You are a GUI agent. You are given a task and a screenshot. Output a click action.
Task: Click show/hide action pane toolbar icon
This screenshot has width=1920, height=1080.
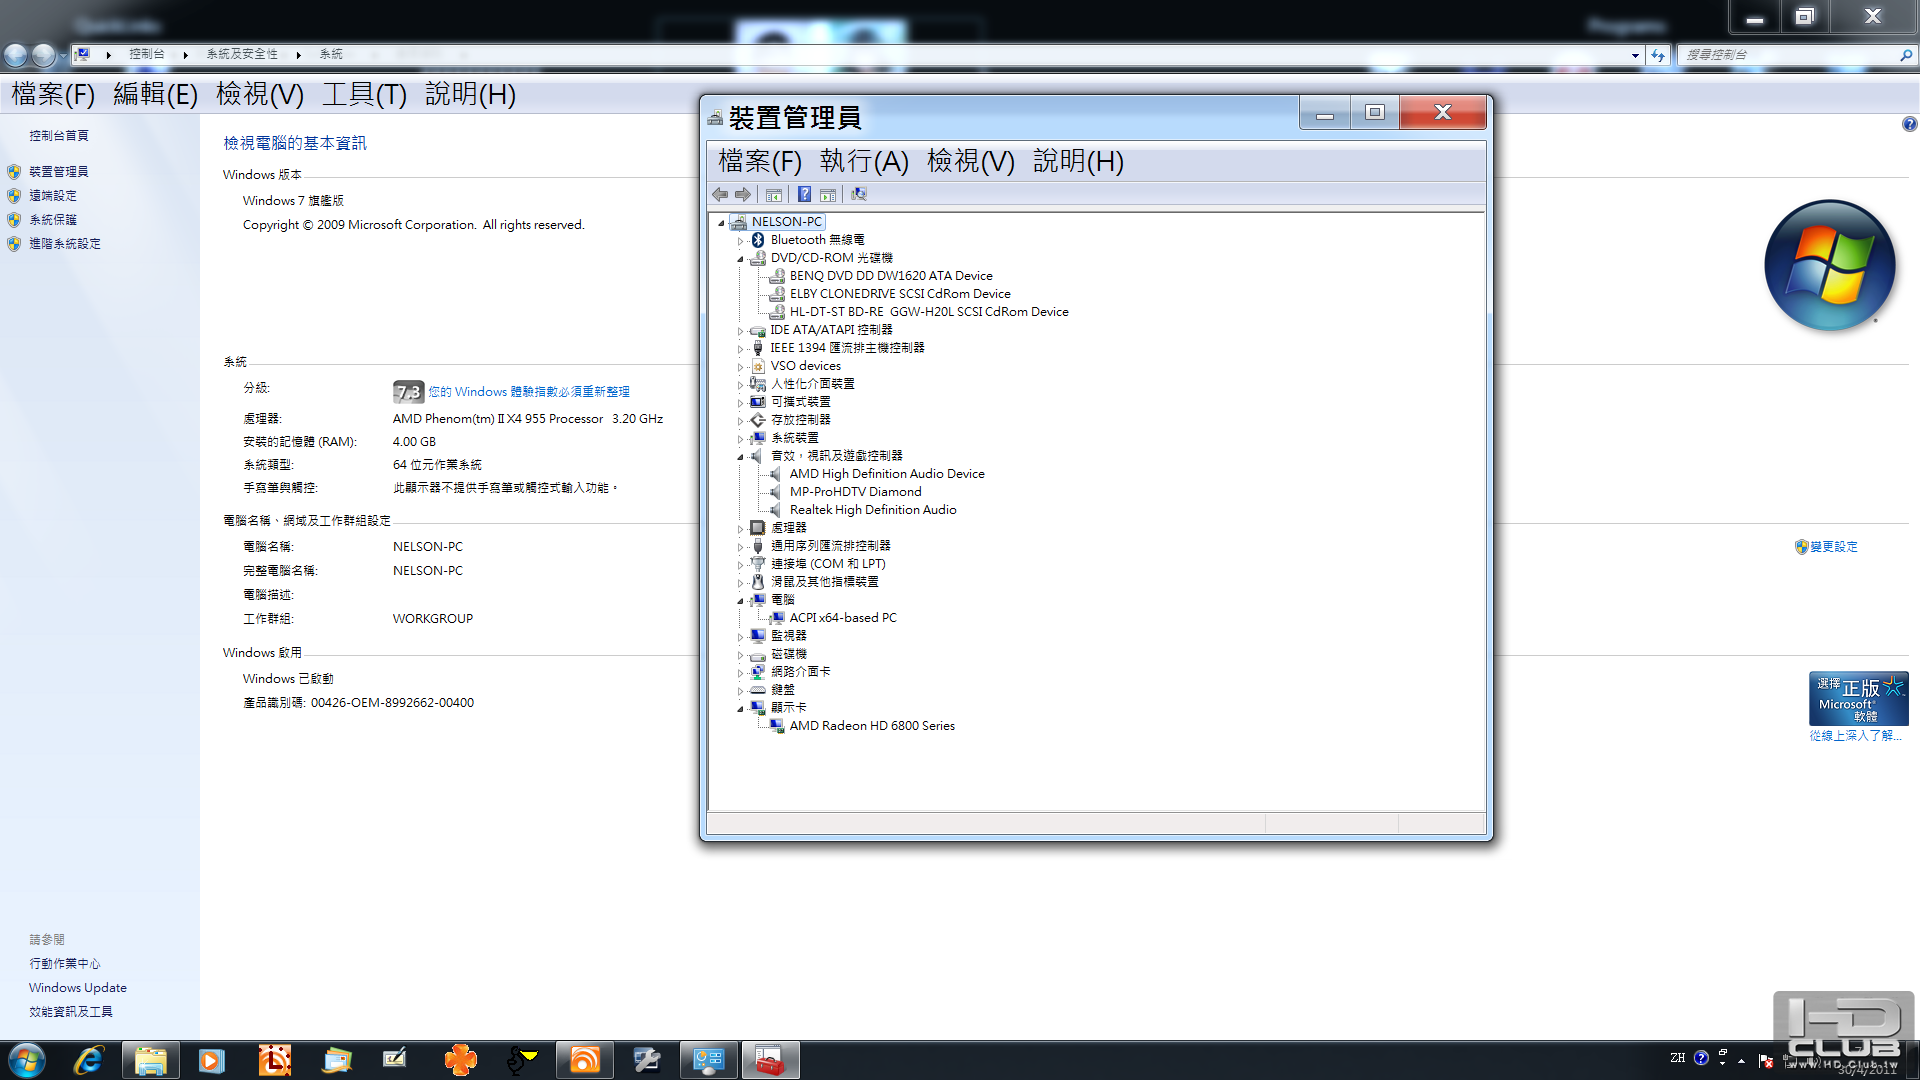click(828, 194)
